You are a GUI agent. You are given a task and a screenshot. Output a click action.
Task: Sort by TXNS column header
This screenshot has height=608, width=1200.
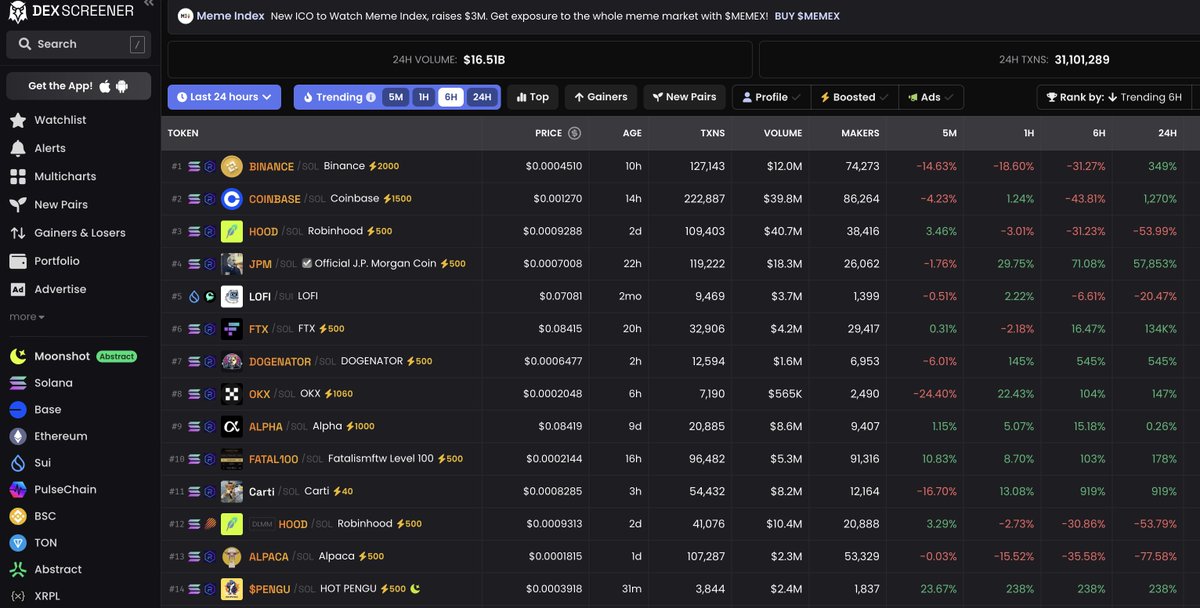pyautogui.click(x=712, y=133)
